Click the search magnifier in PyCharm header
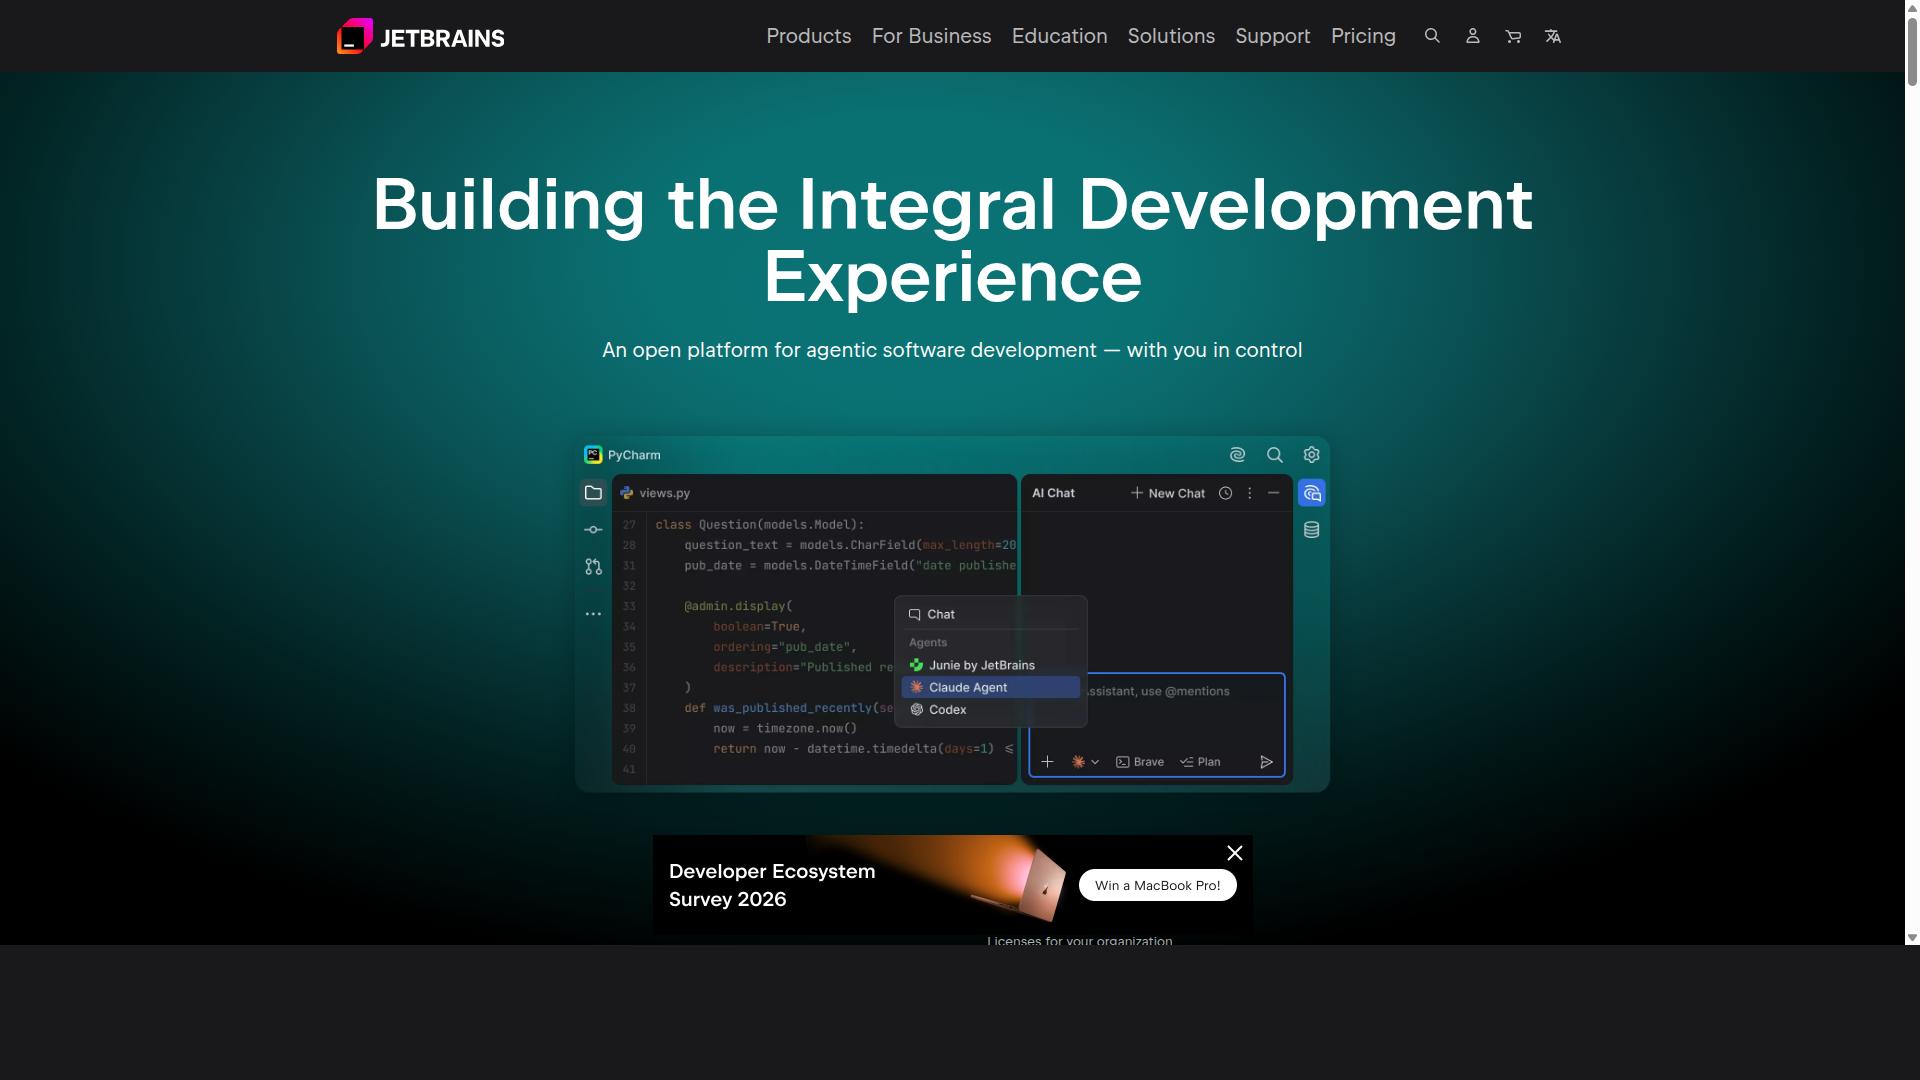The height and width of the screenshot is (1080, 1920). [x=1275, y=455]
